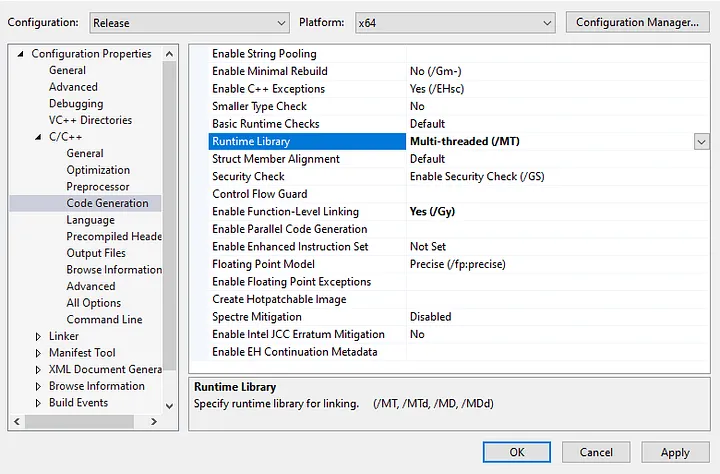Expand the Build Events node arrow
720x474 pixels.
38,403
